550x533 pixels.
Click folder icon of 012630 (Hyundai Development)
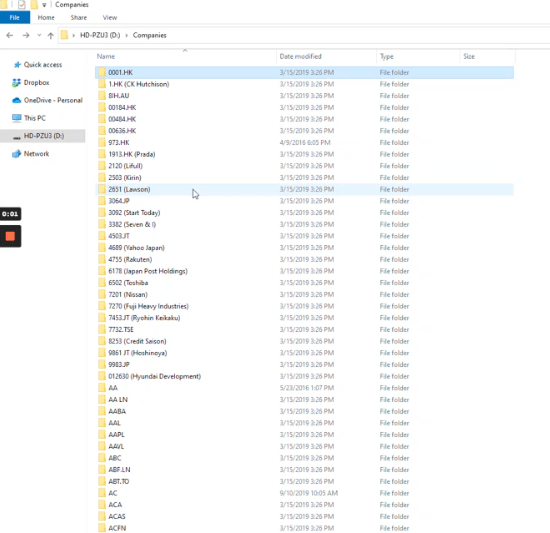102,376
